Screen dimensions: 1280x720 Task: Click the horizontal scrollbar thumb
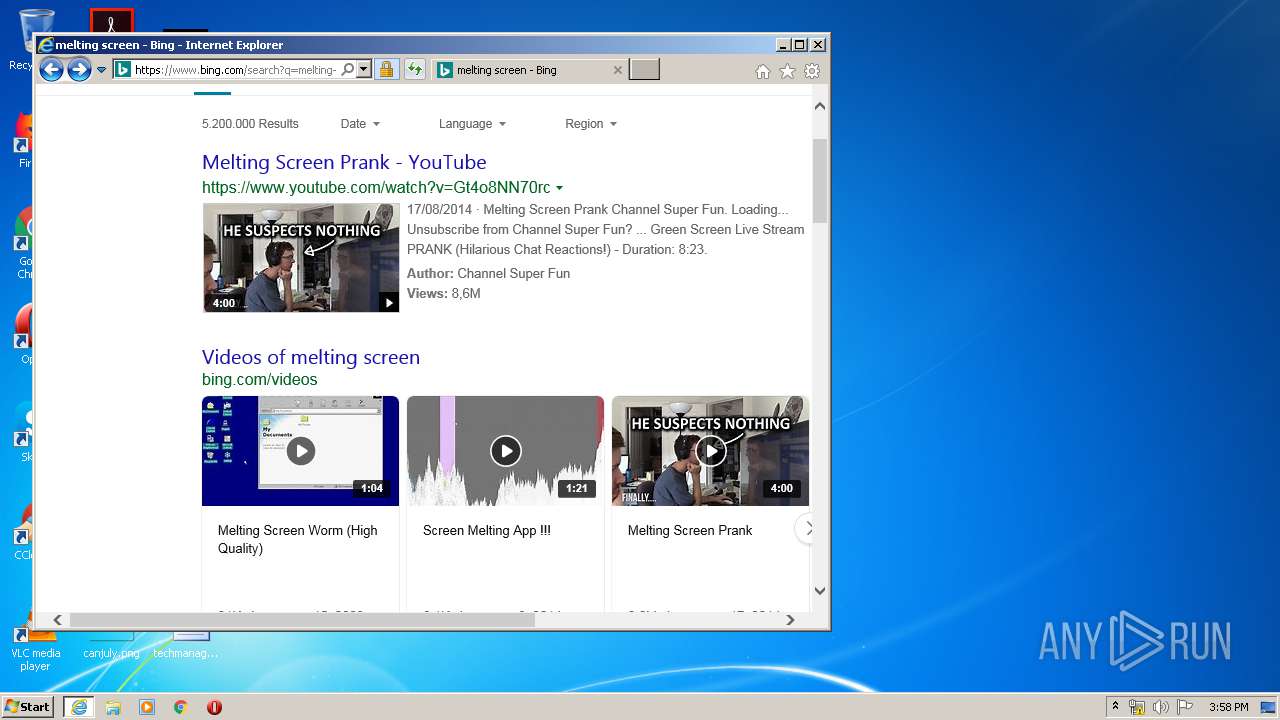pos(302,620)
